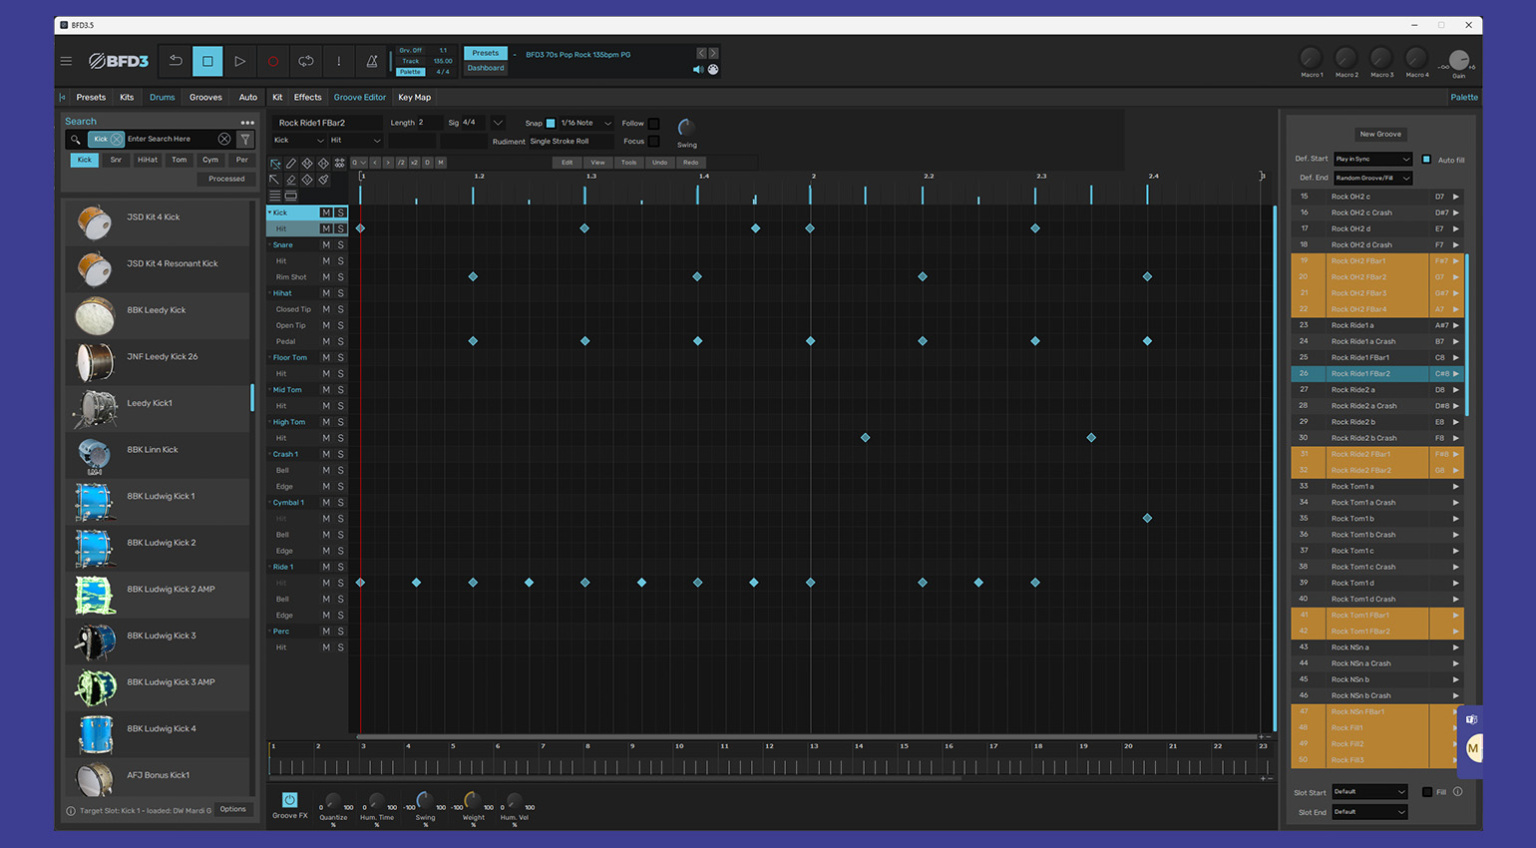Open the Slot Start 'Default' dropdown

pos(1369,791)
